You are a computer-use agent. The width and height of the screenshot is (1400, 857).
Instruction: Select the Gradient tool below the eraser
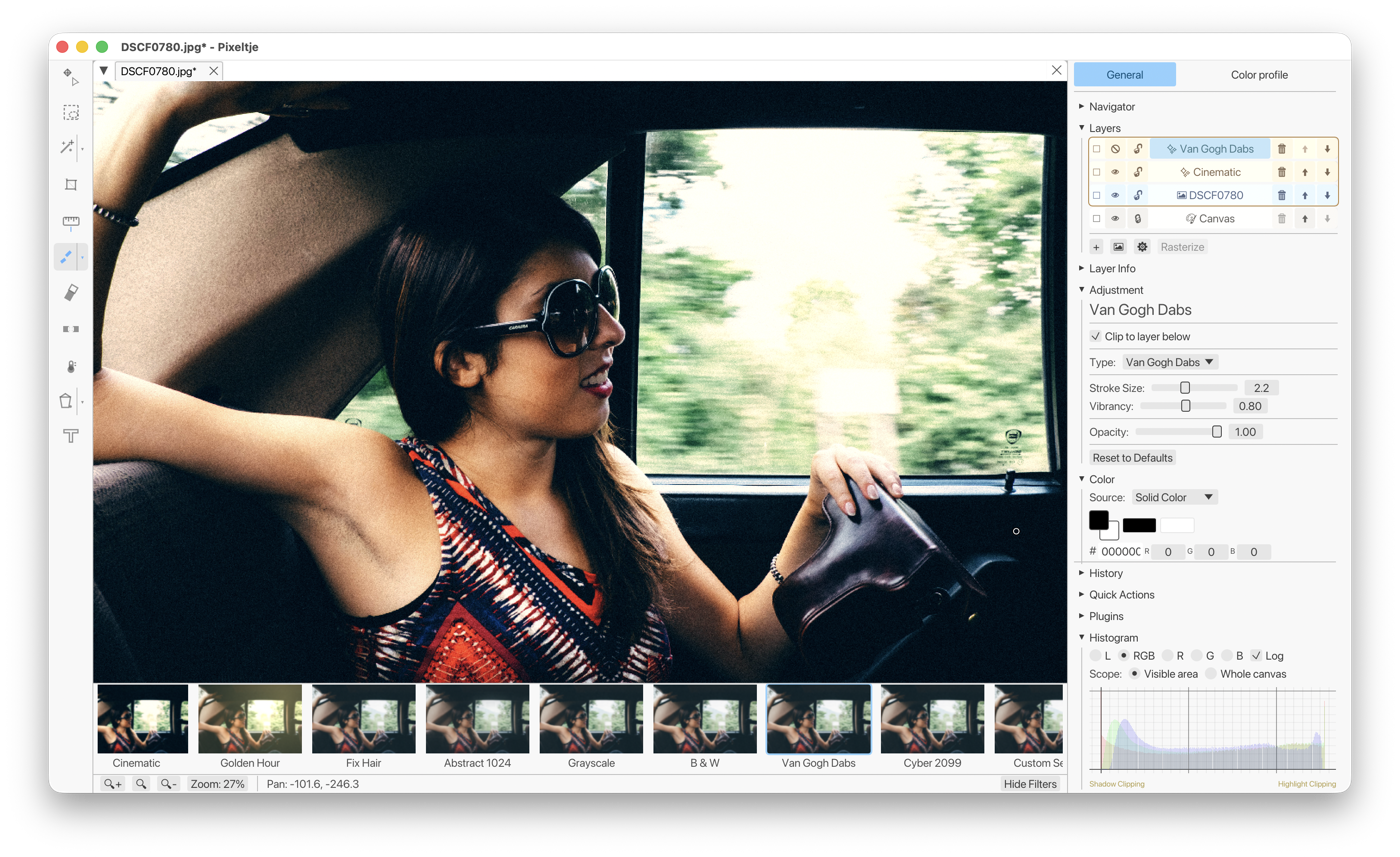[70, 328]
